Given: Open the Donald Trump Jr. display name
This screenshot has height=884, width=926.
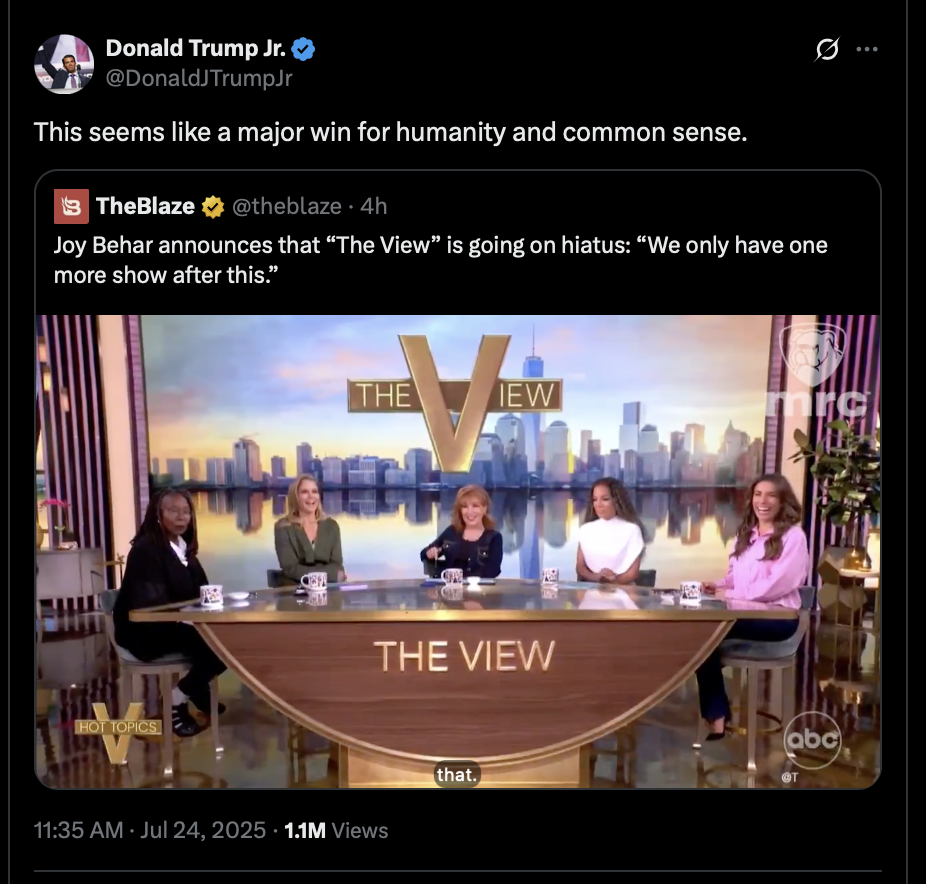Looking at the screenshot, I should point(195,48).
